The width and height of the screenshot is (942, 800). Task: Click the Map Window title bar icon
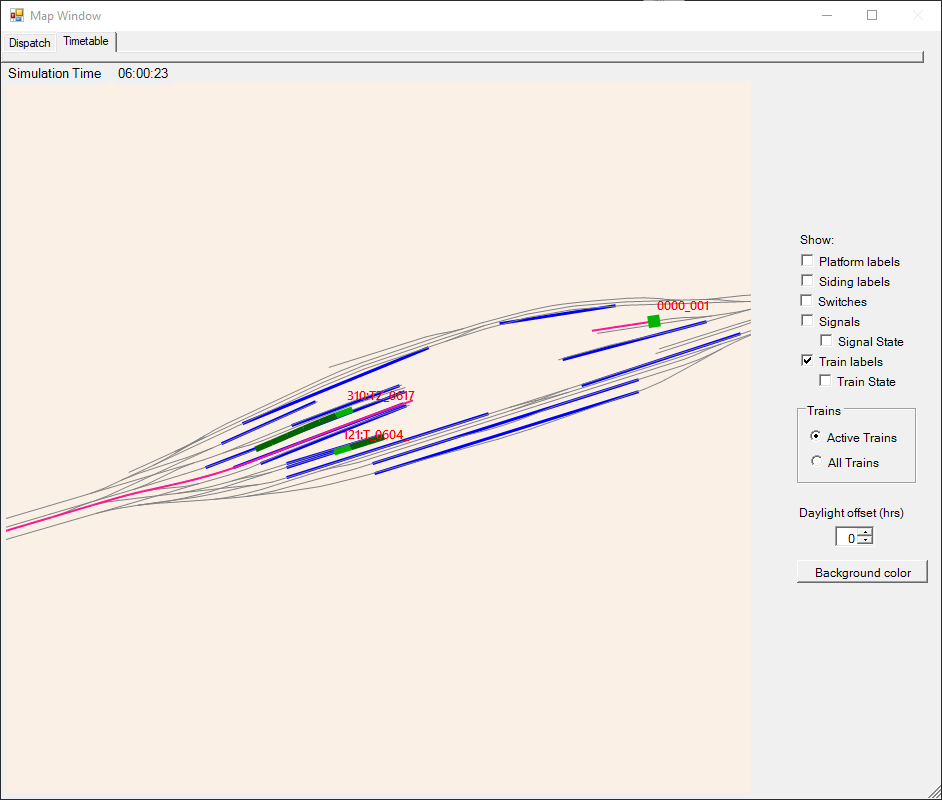[16, 15]
